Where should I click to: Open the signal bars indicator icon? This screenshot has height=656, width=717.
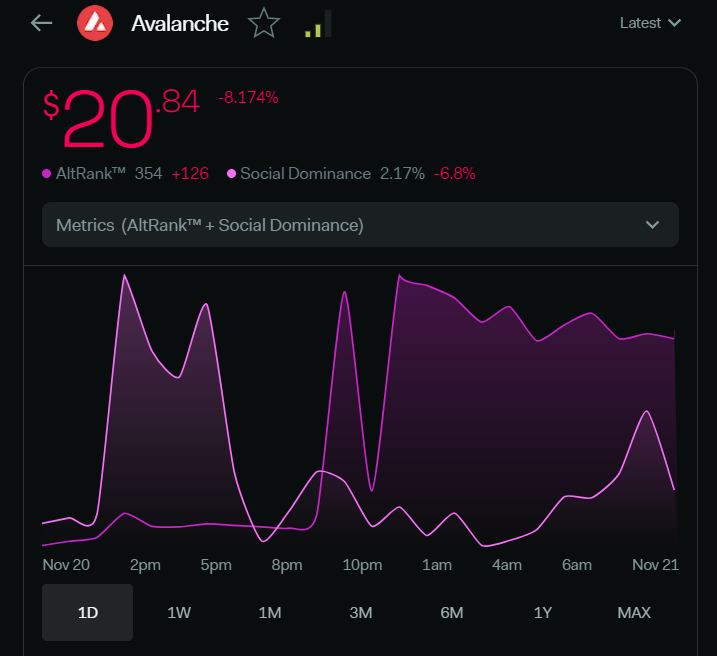[x=318, y=24]
